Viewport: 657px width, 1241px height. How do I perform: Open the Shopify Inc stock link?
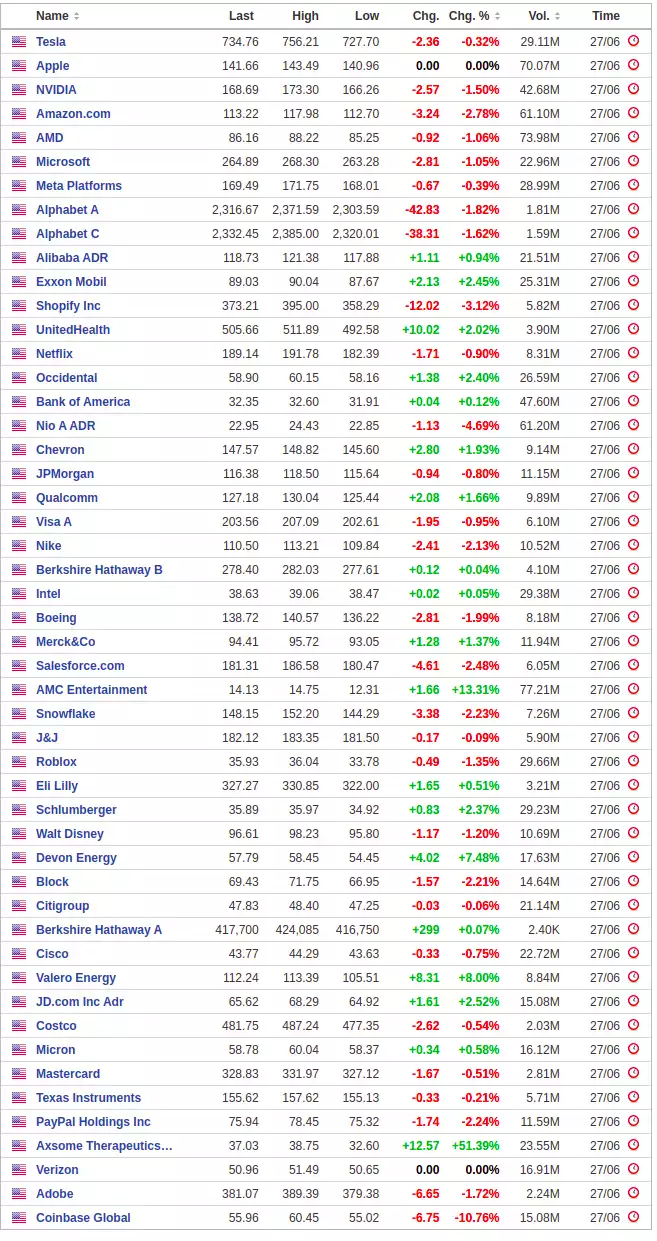(68, 306)
